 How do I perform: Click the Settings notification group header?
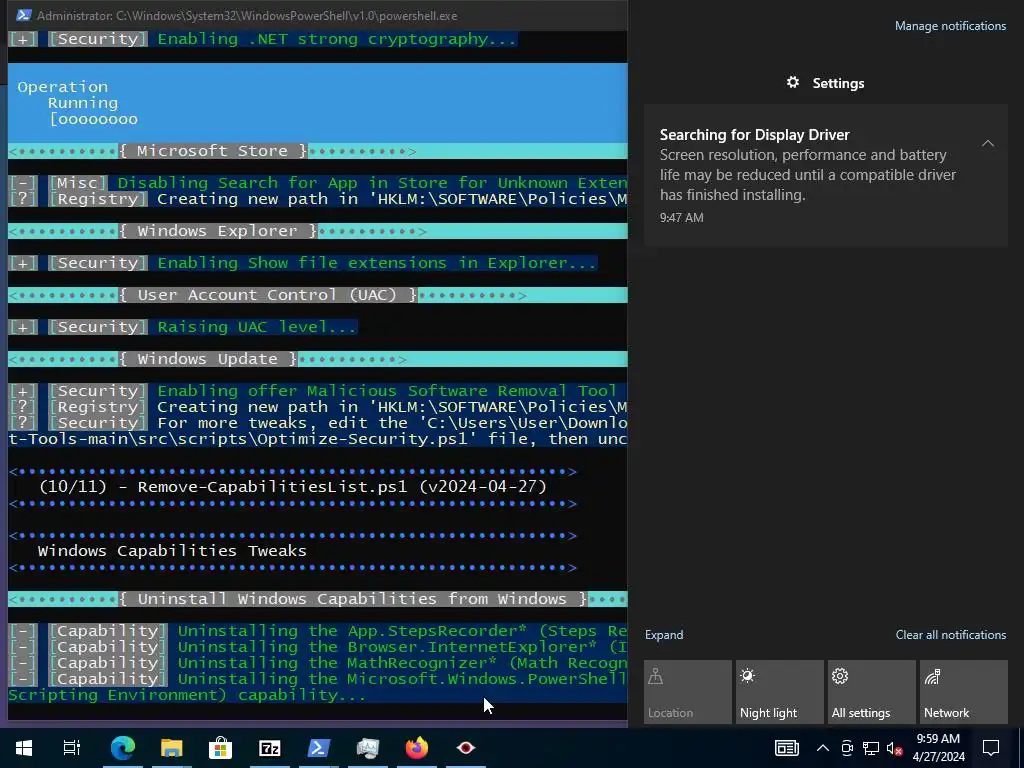click(825, 83)
